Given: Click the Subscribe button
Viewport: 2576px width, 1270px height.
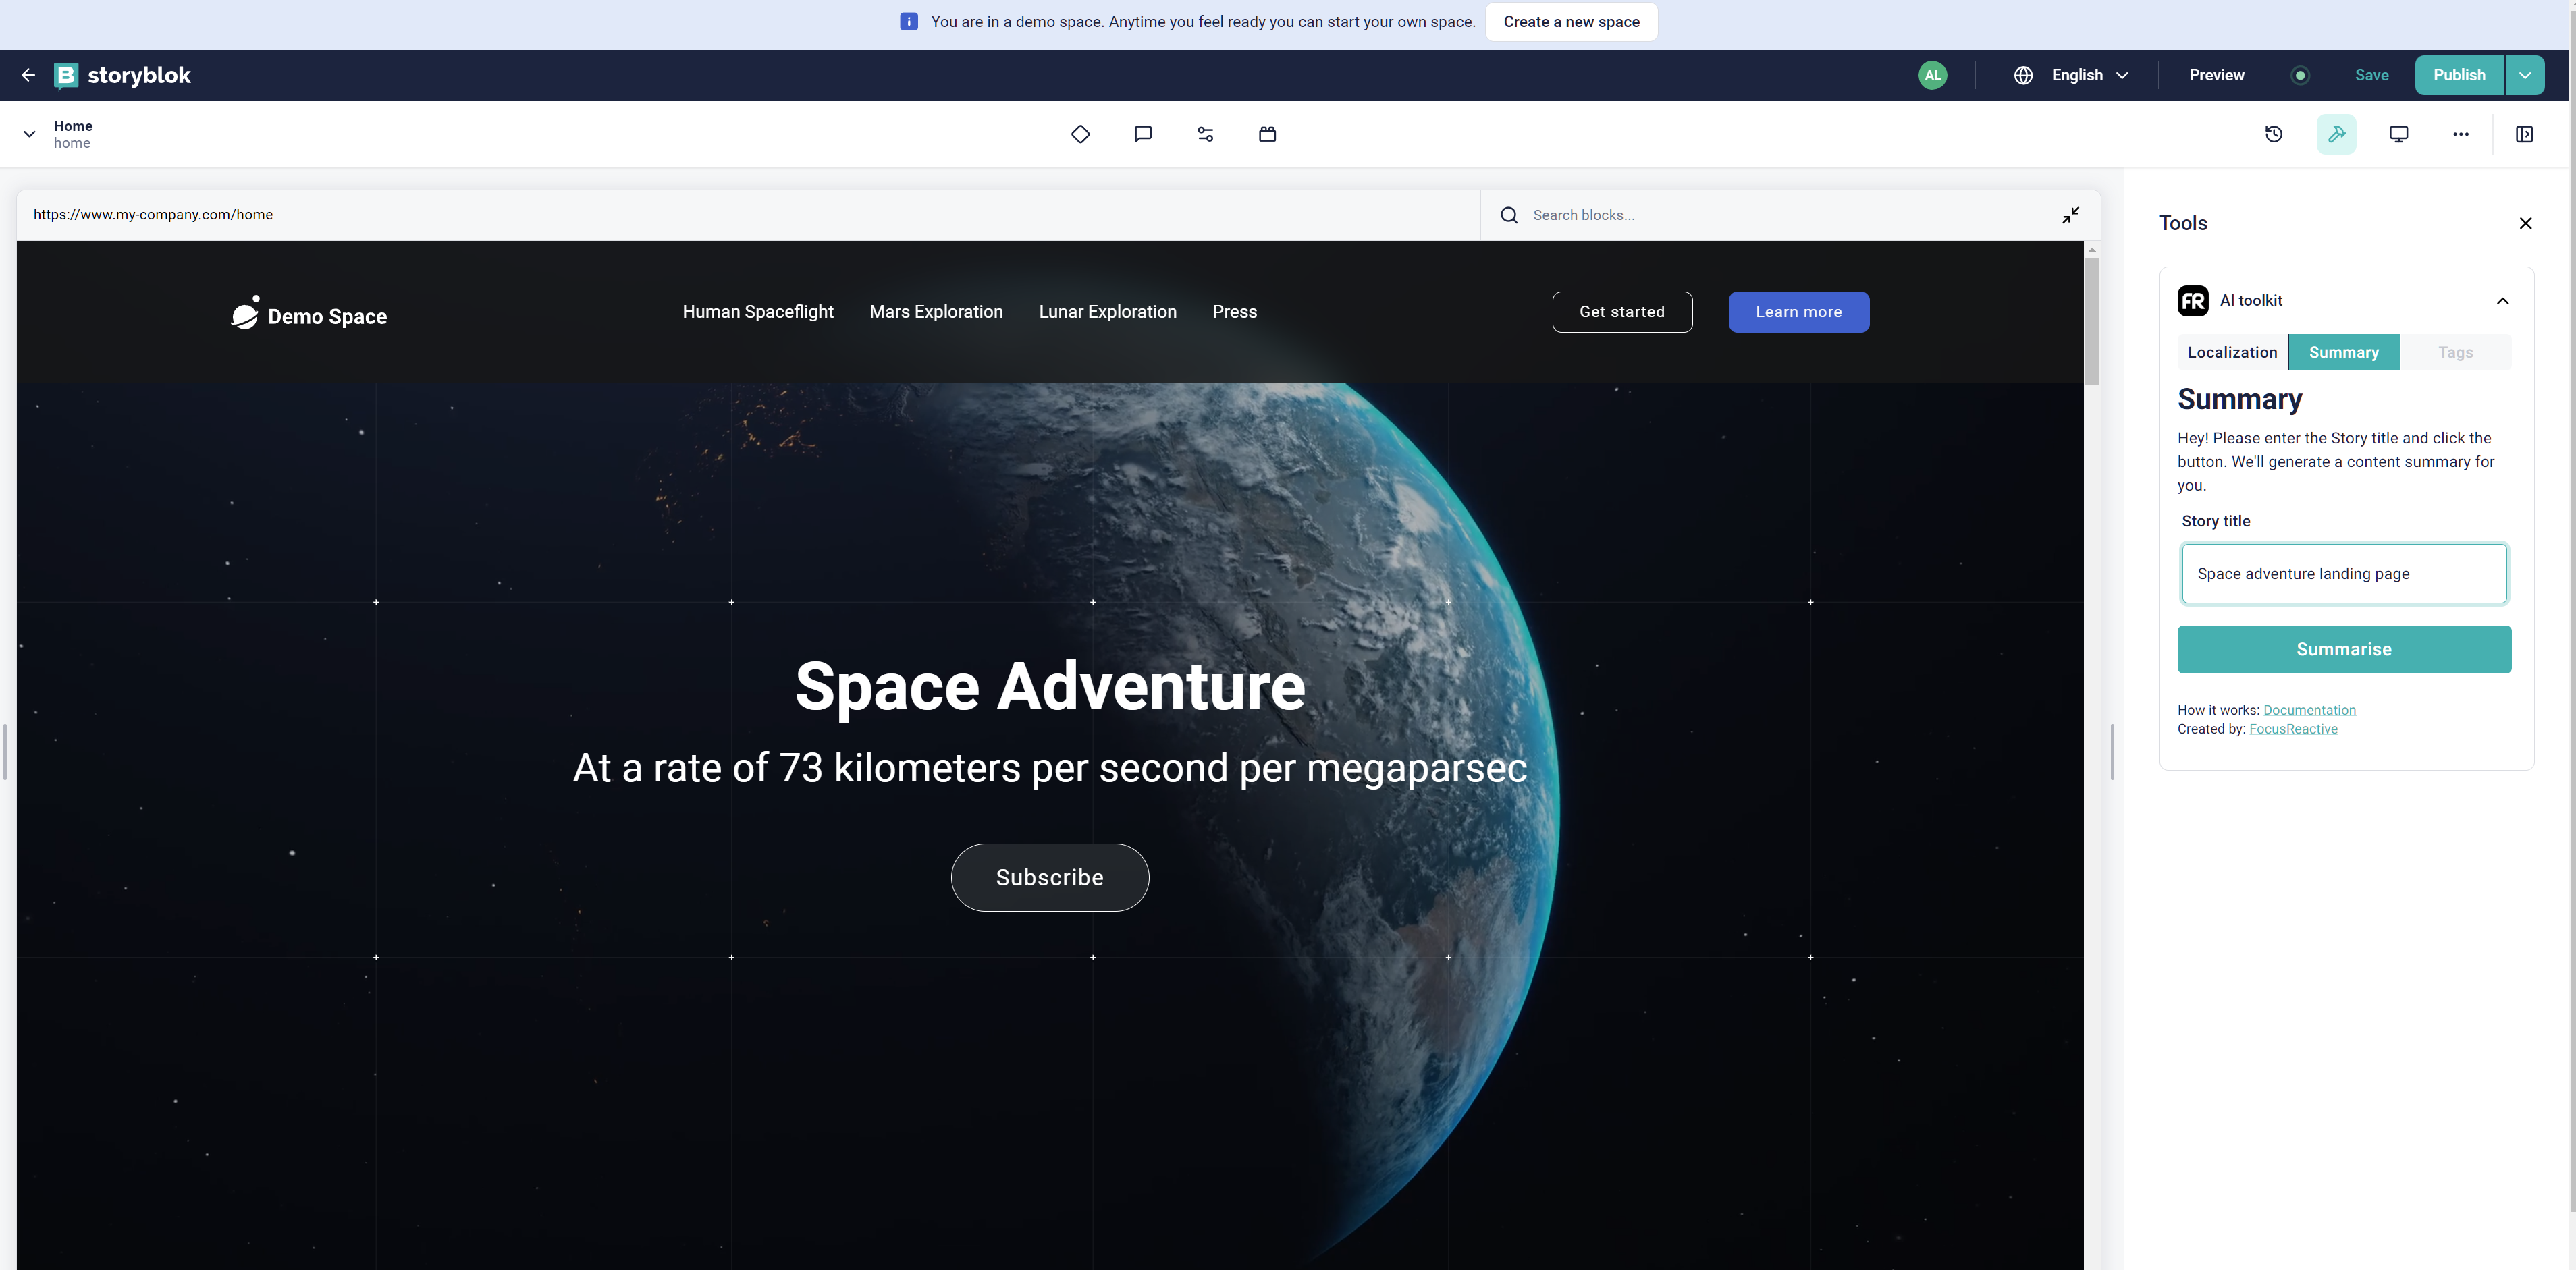Looking at the screenshot, I should pyautogui.click(x=1049, y=877).
